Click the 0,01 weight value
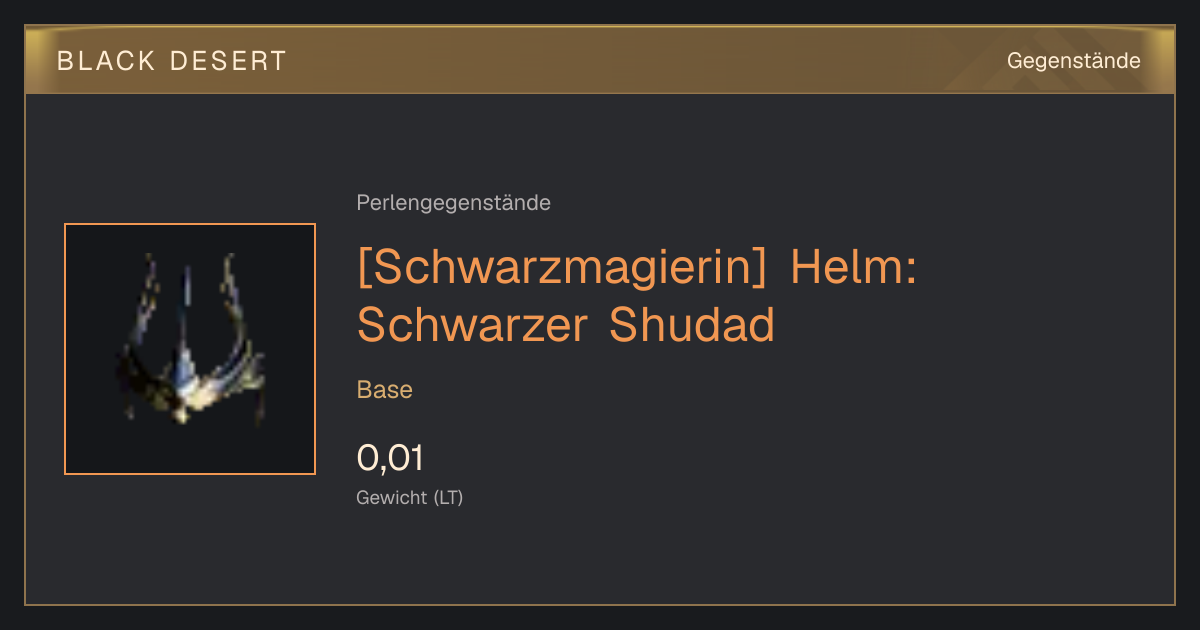This screenshot has height=630, width=1200. 390,458
